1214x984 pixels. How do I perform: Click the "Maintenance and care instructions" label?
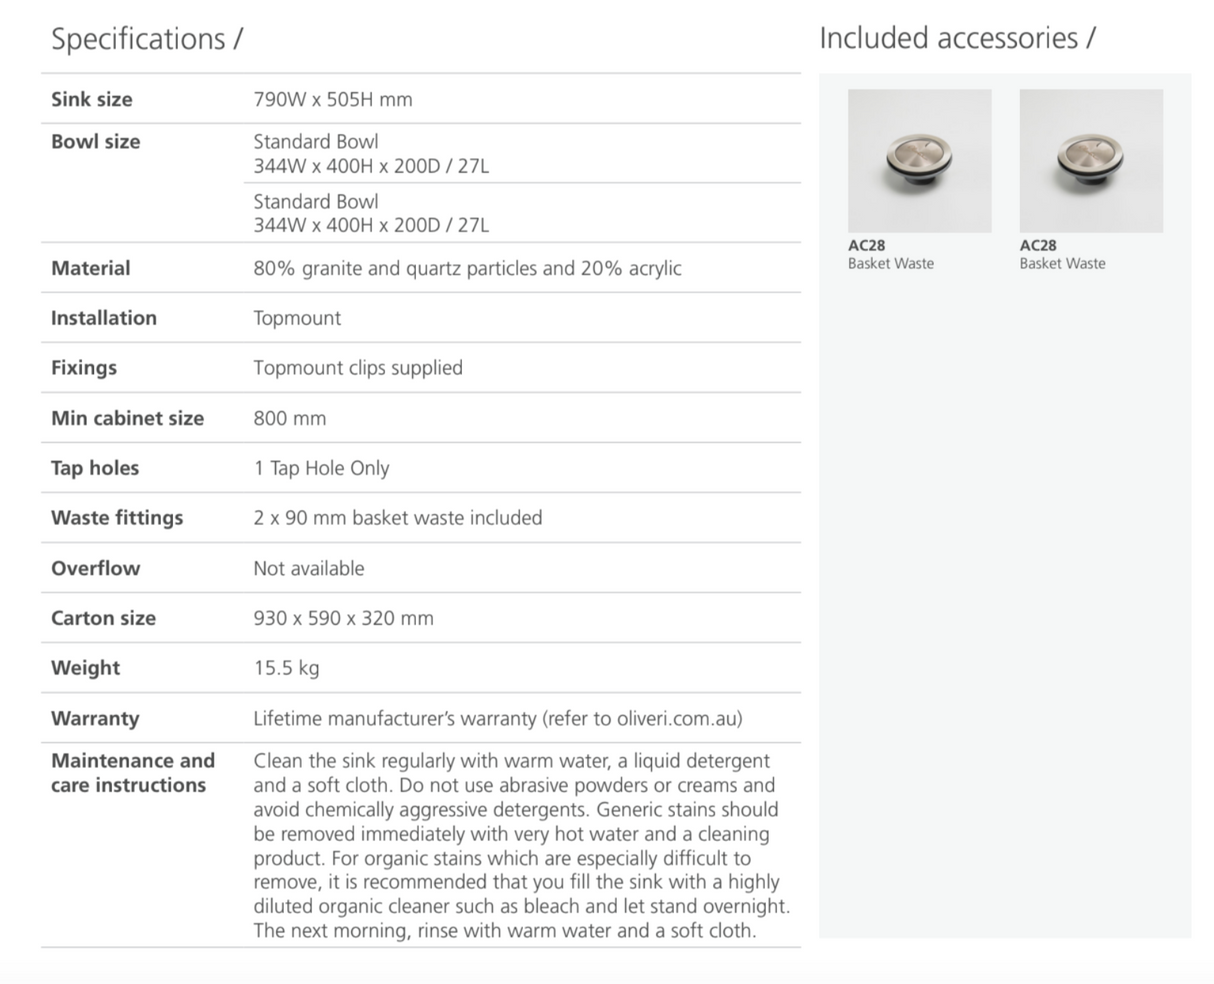click(133, 772)
